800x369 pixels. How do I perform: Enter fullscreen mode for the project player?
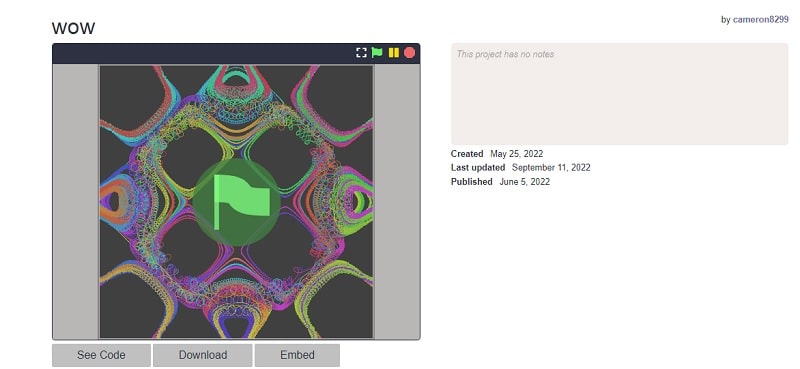(361, 53)
